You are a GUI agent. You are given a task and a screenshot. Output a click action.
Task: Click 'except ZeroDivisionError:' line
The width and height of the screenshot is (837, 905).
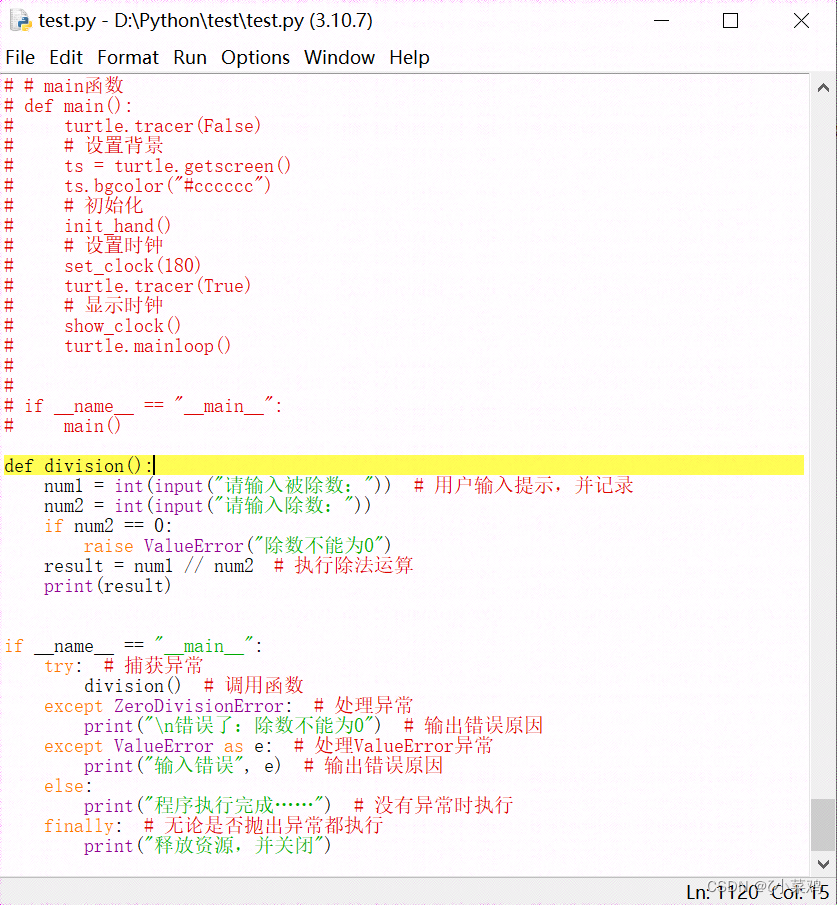click(x=229, y=706)
